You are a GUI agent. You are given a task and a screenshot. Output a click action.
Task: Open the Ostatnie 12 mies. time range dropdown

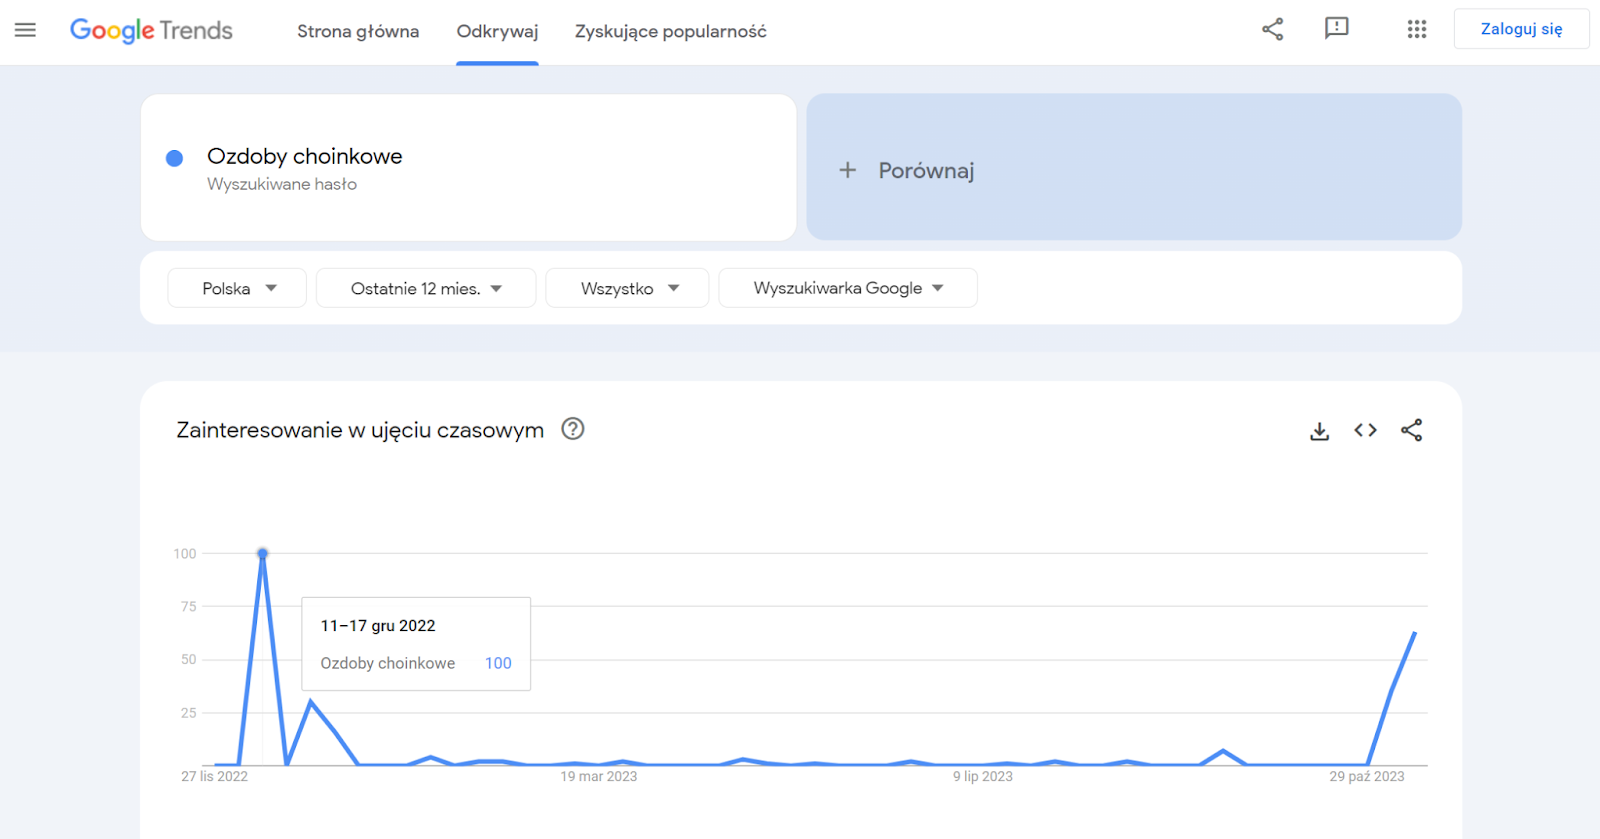click(x=426, y=288)
